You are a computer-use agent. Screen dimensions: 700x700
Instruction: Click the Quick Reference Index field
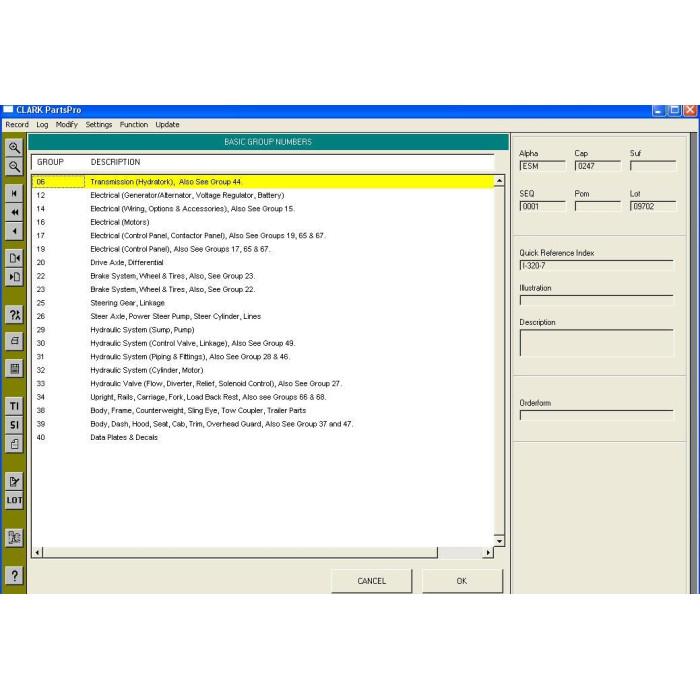(597, 266)
